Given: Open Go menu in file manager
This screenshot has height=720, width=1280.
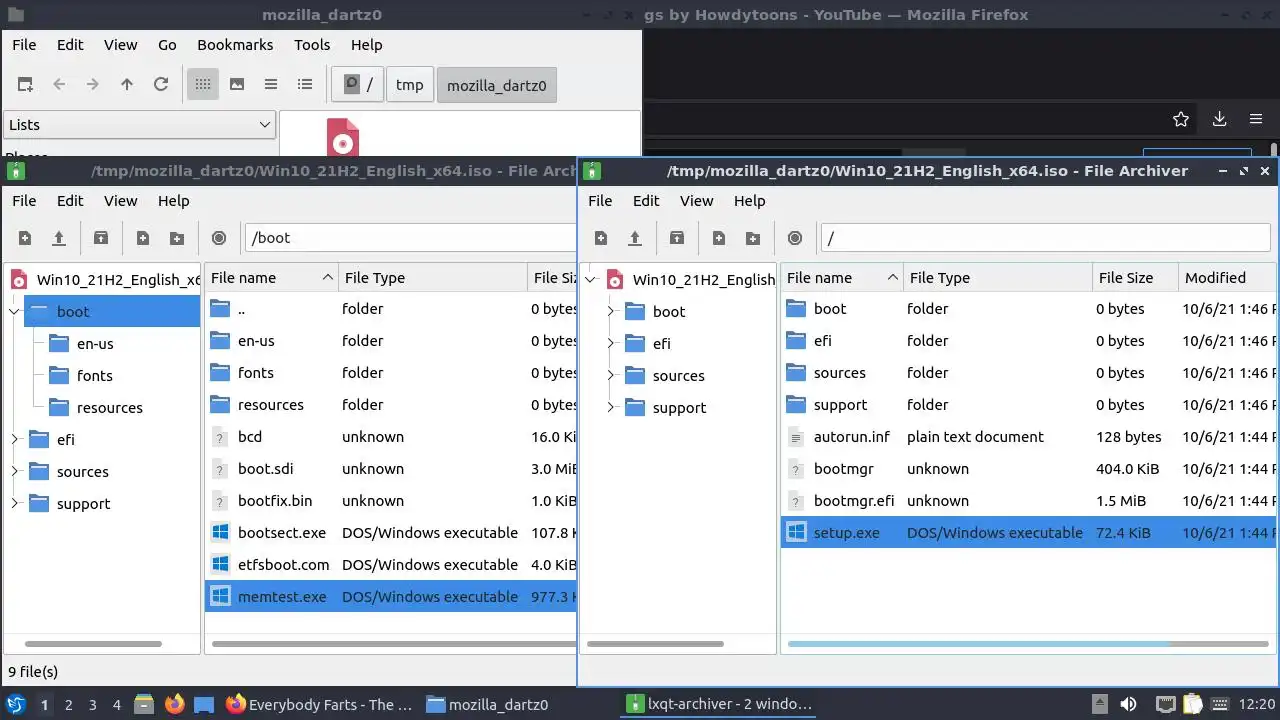Looking at the screenshot, I should pos(167,45).
